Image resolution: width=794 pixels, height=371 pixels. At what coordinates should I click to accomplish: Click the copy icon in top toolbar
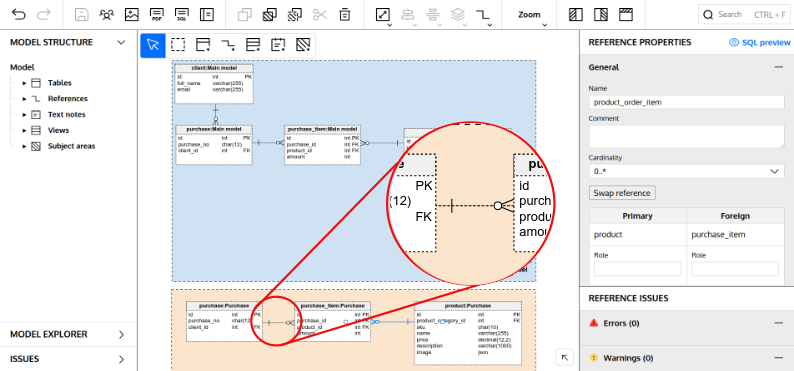pos(245,15)
